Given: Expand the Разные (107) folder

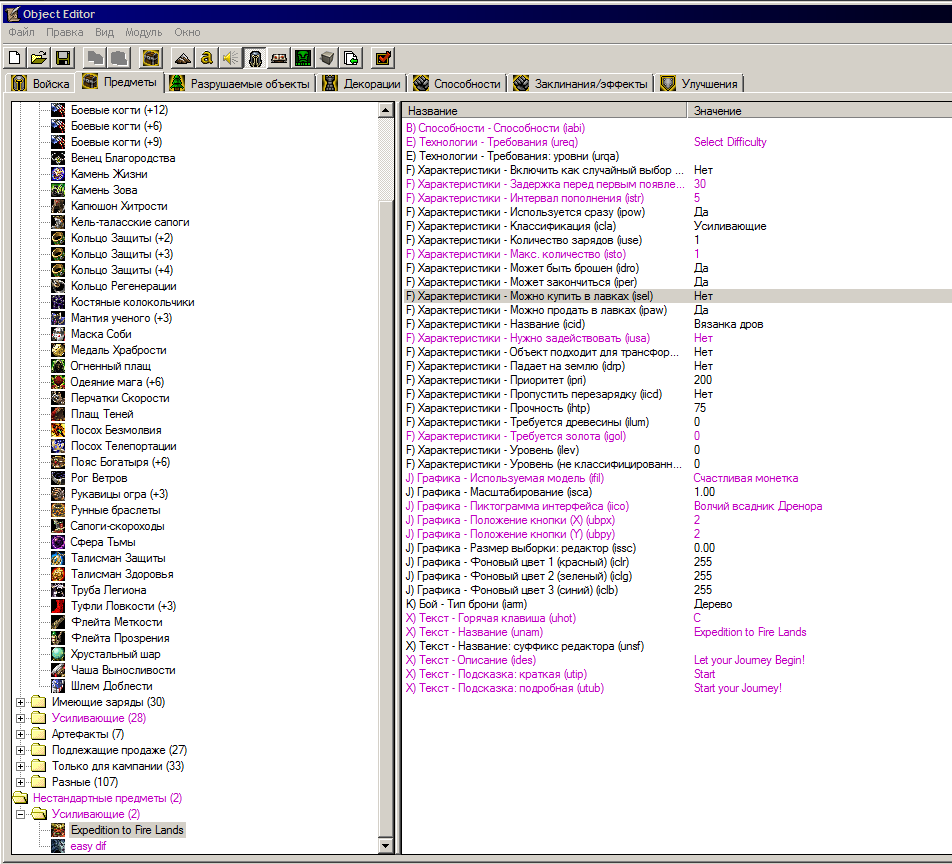Looking at the screenshot, I should click(x=22, y=782).
